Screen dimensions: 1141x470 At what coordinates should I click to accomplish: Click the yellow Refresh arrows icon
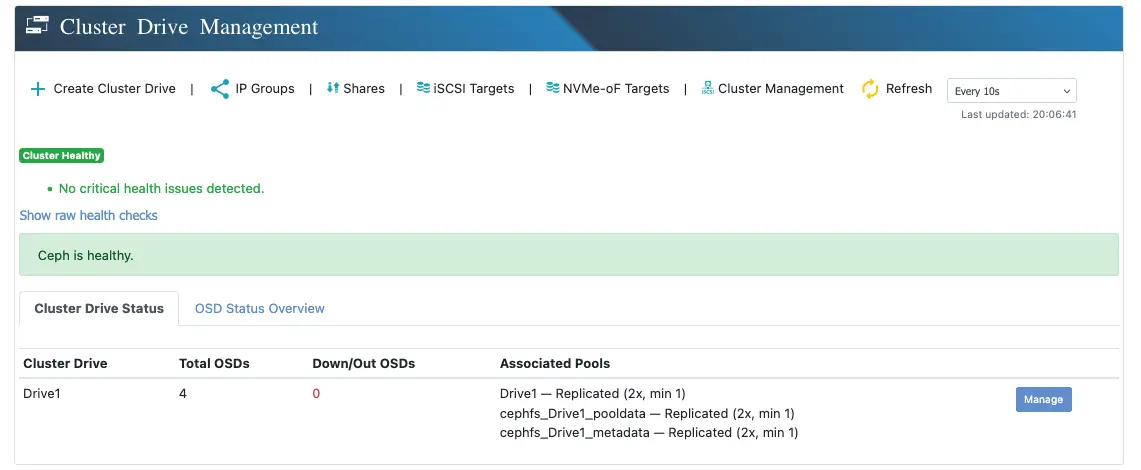tap(870, 89)
